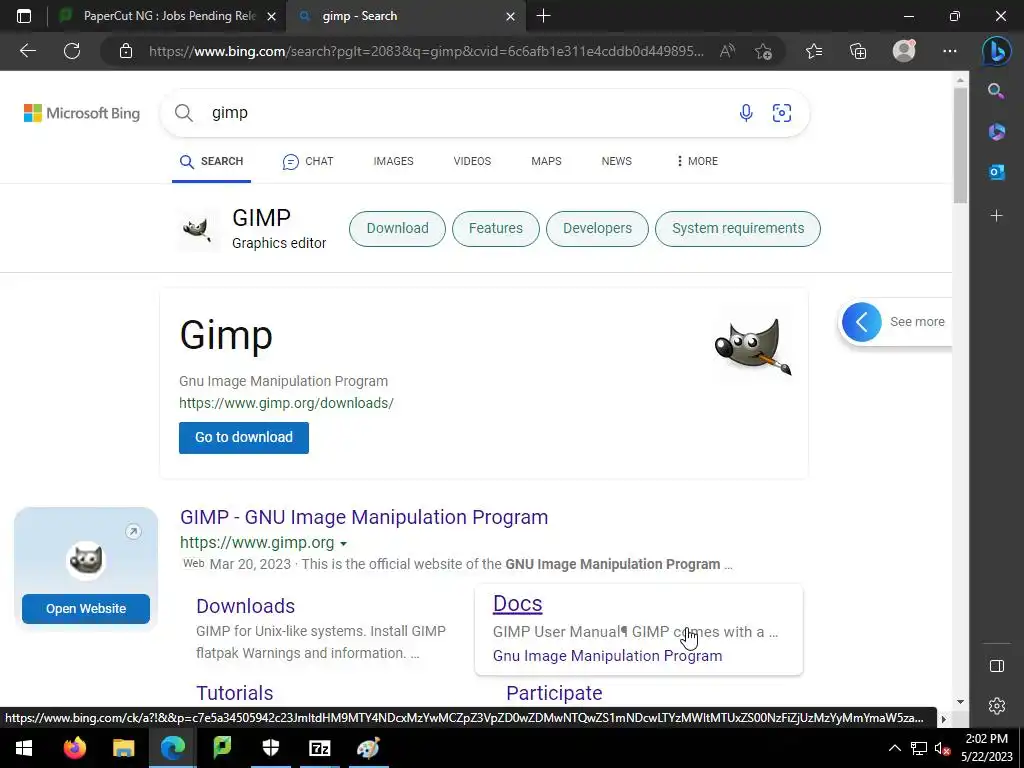Image resolution: width=1024 pixels, height=768 pixels.
Task: Open the tab actions menu icon
Action: [x=24, y=16]
